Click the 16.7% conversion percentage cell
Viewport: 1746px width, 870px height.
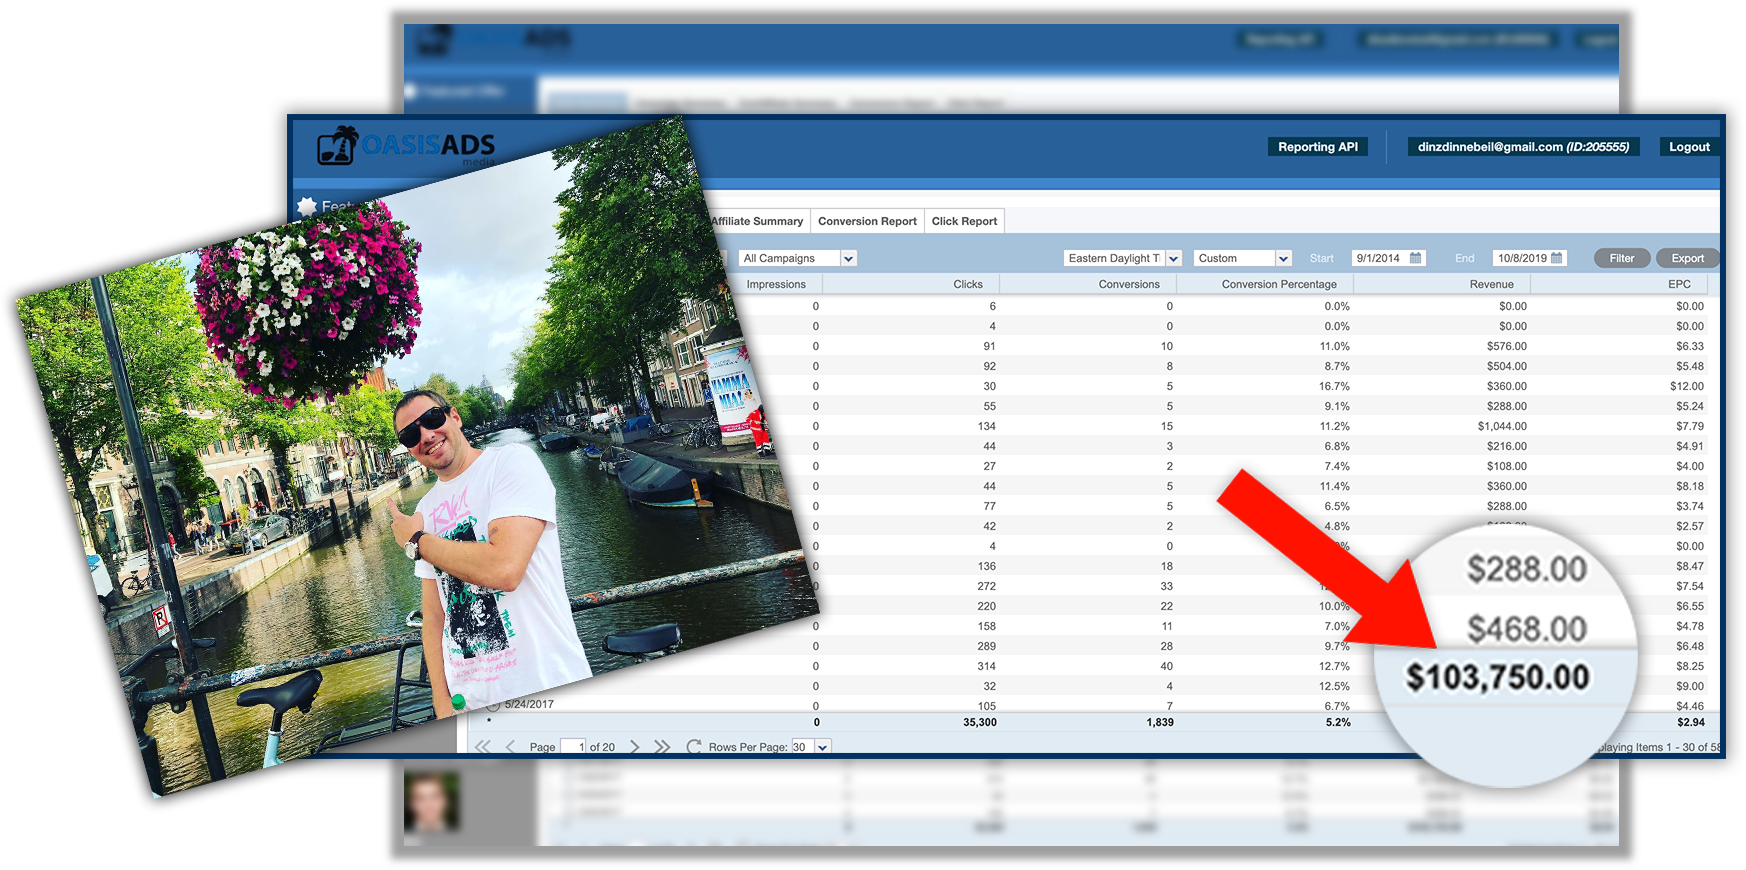pos(1335,386)
